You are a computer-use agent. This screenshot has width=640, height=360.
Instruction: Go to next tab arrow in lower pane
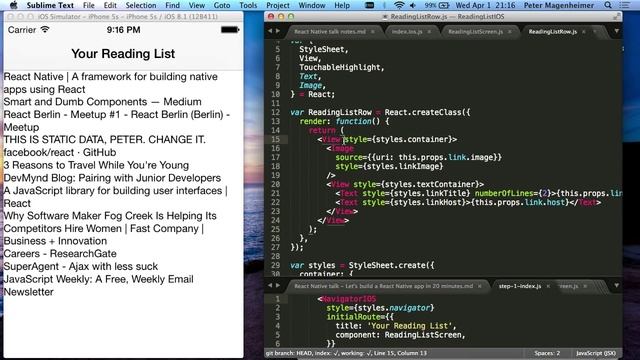pyautogui.click(x=278, y=285)
